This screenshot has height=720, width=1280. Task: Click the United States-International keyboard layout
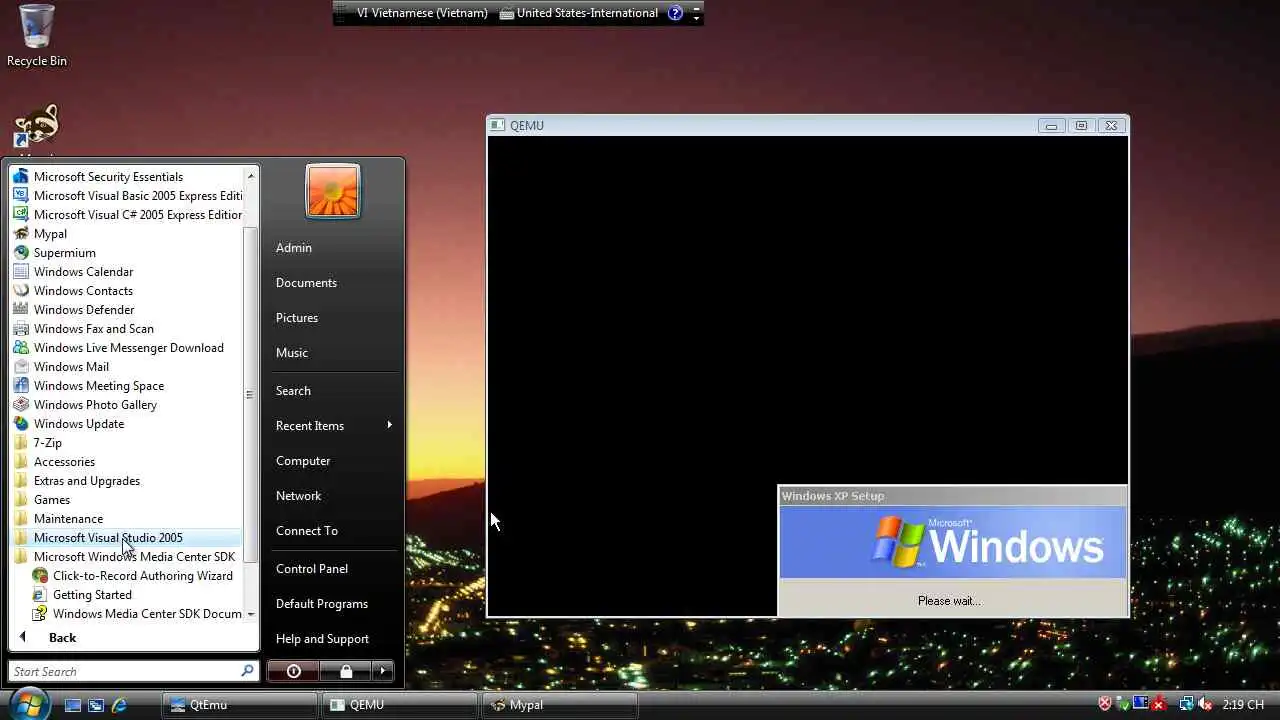tap(579, 13)
